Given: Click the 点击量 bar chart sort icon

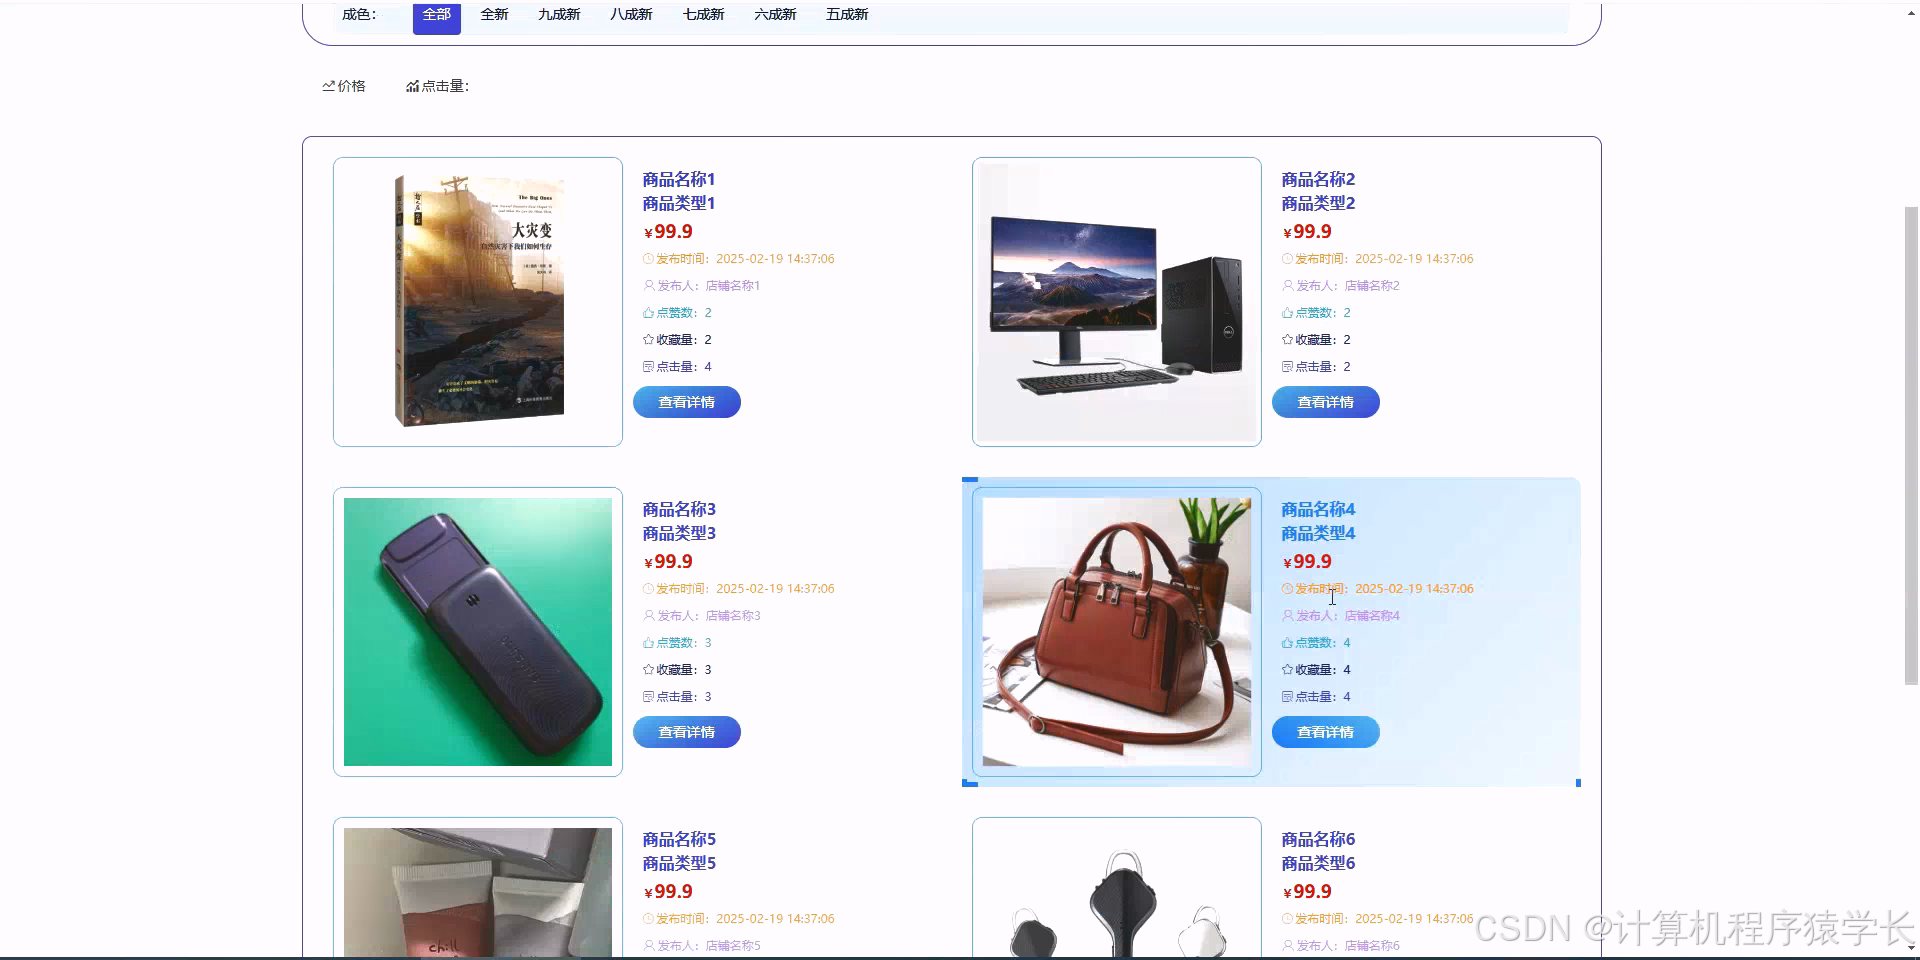Looking at the screenshot, I should [x=413, y=86].
